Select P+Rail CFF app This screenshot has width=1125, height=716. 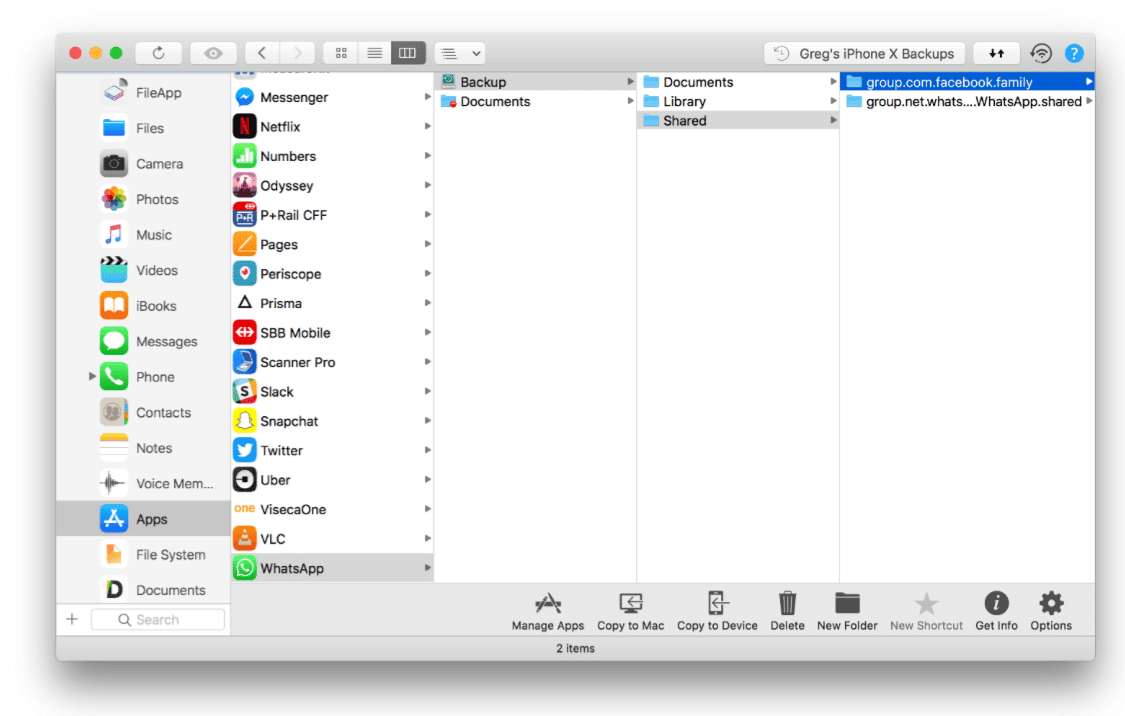tap(332, 215)
